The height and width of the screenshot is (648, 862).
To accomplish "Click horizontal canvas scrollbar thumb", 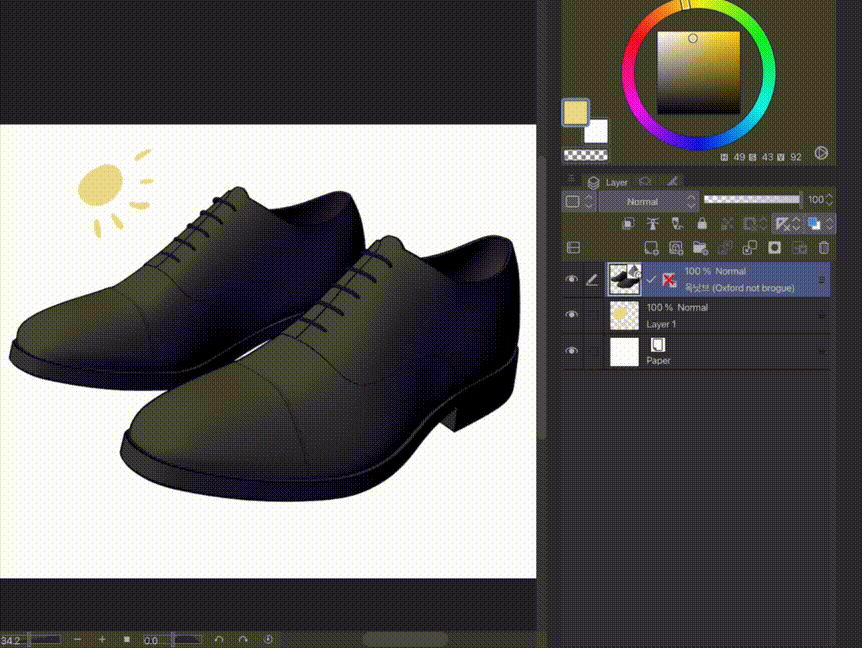I will [x=406, y=639].
